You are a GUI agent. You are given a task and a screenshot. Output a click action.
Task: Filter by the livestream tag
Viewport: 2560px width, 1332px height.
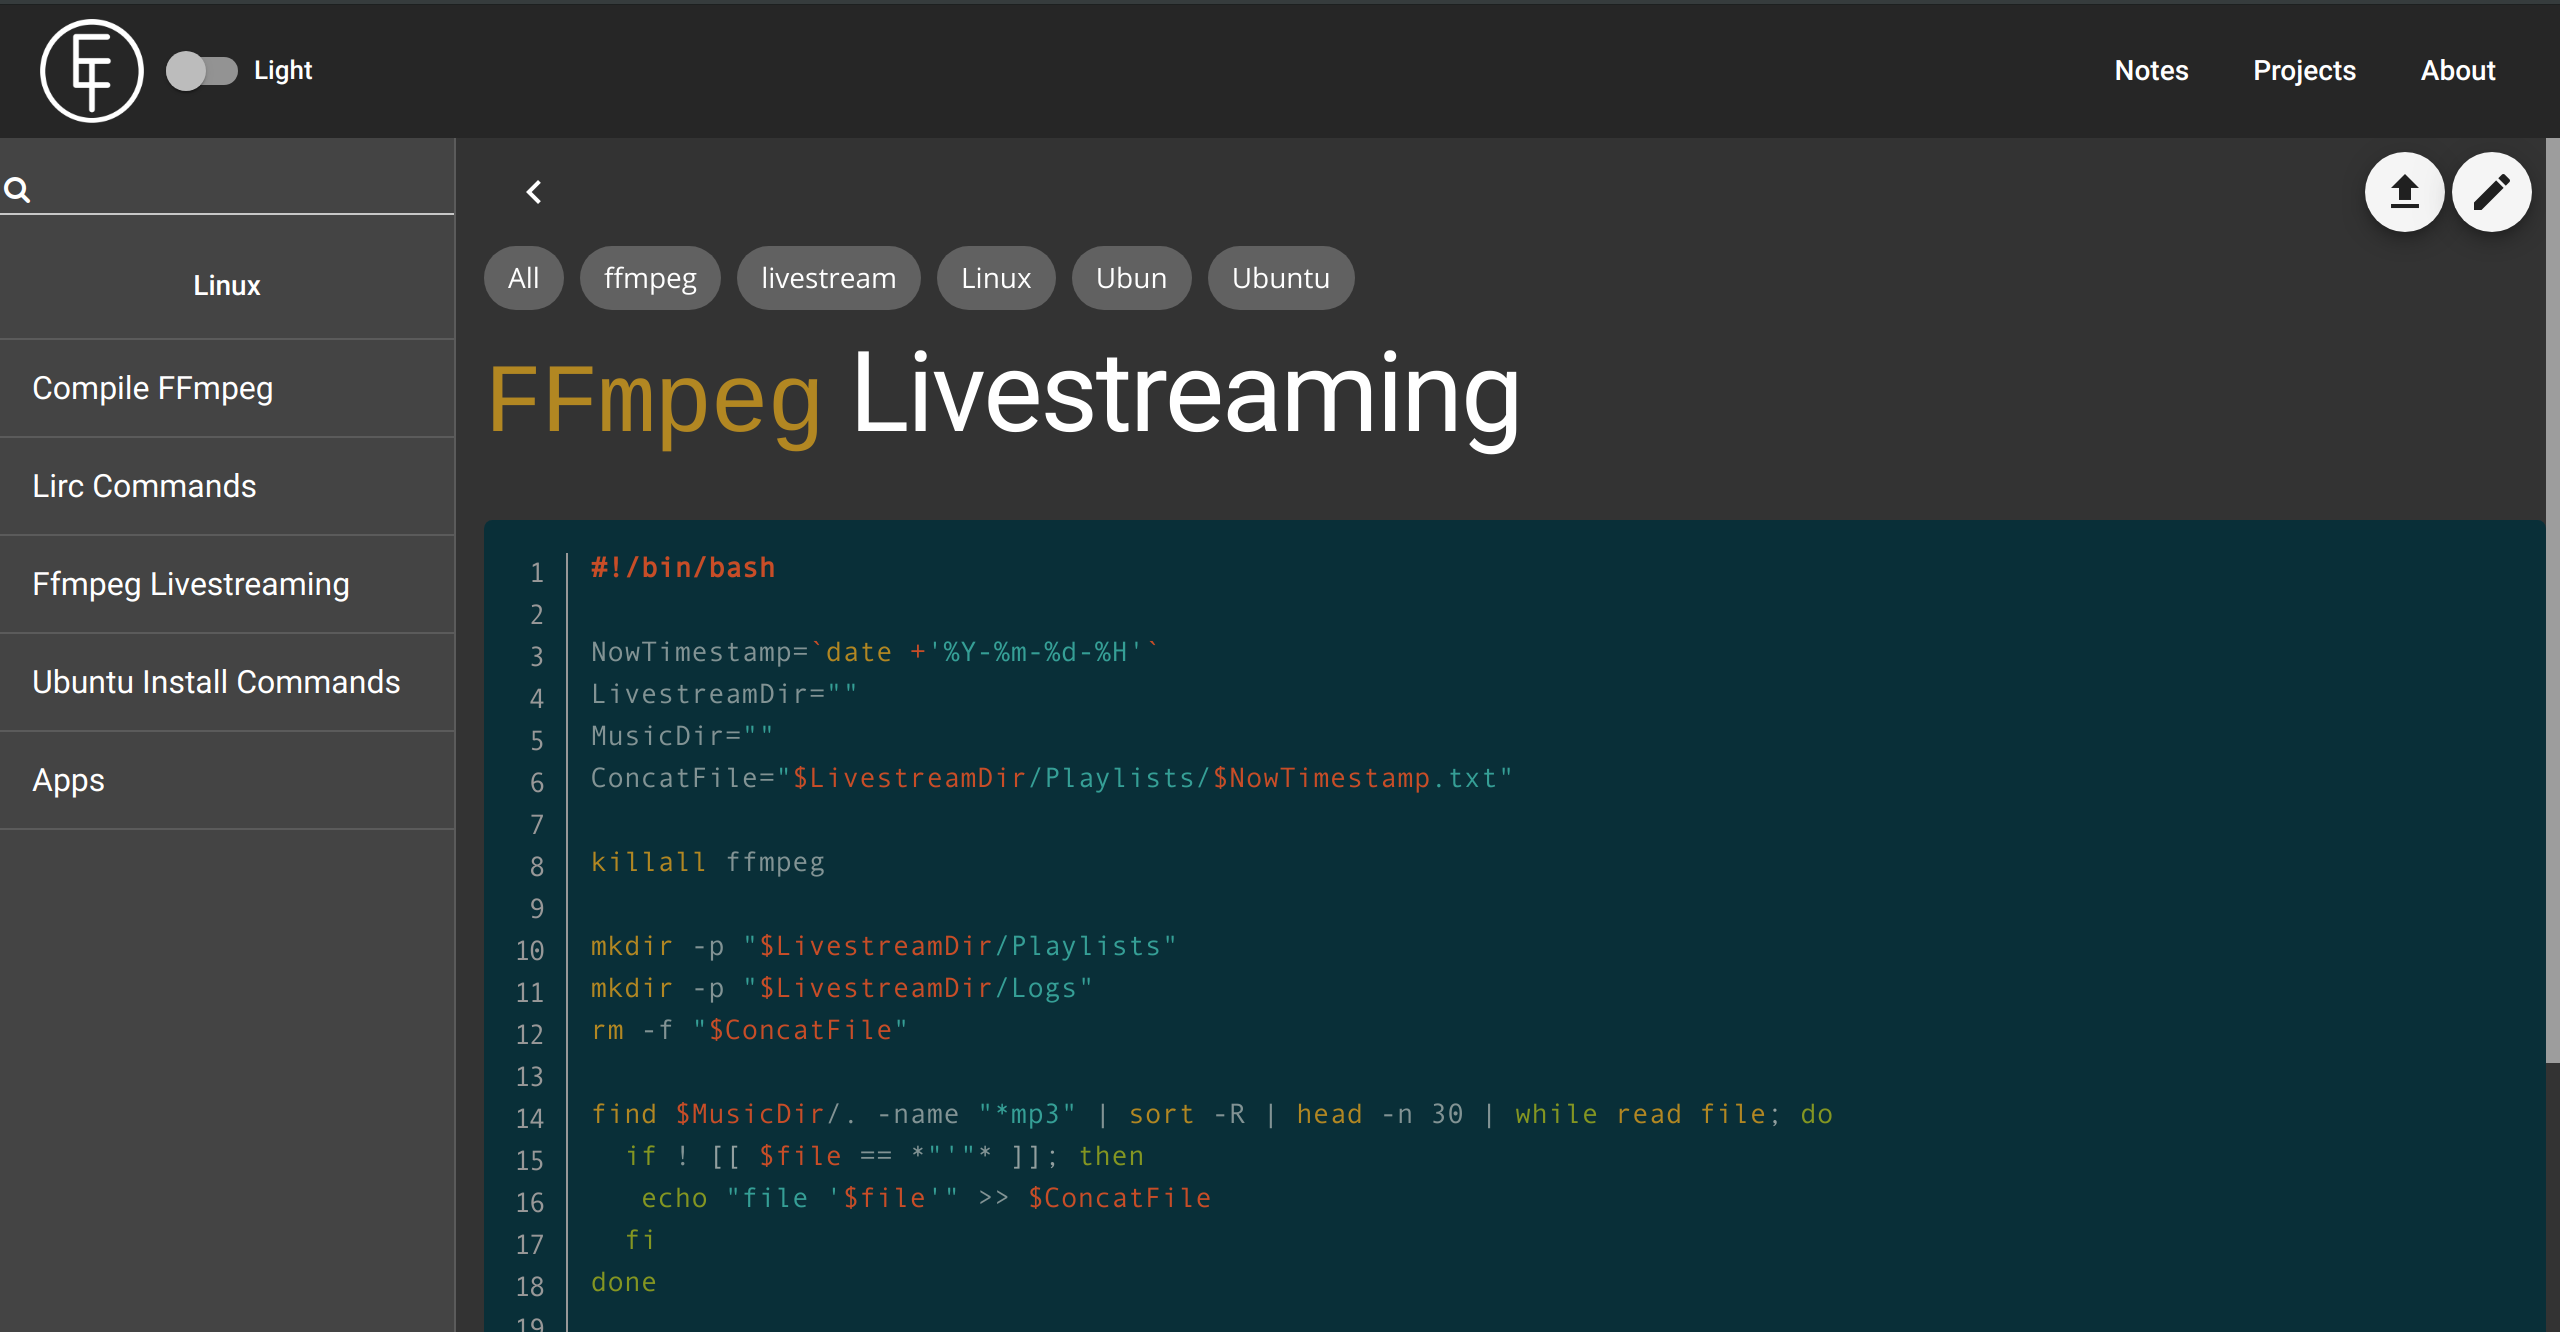828,278
